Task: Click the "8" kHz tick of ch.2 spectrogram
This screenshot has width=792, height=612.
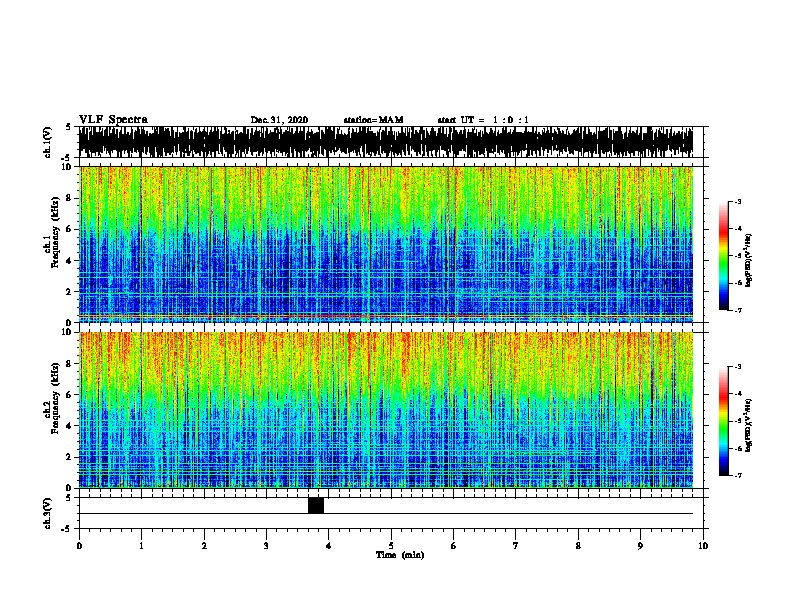Action: [70, 364]
